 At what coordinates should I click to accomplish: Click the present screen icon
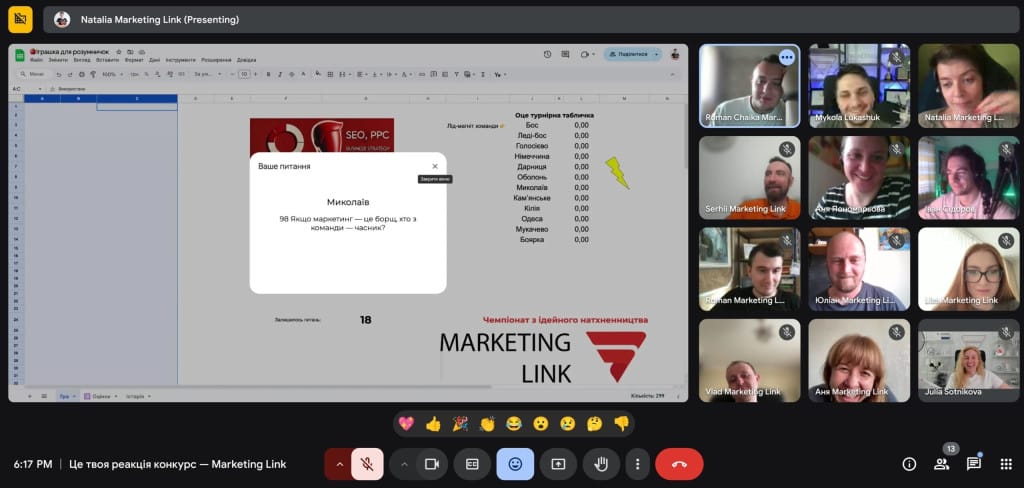pyautogui.click(x=558, y=464)
